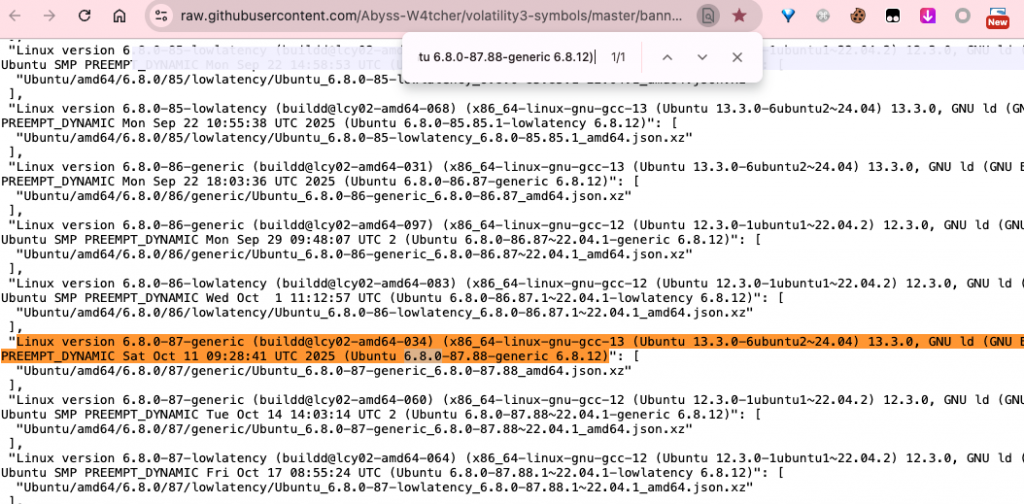
Task: Open the cookie extension icon
Action: (x=857, y=16)
